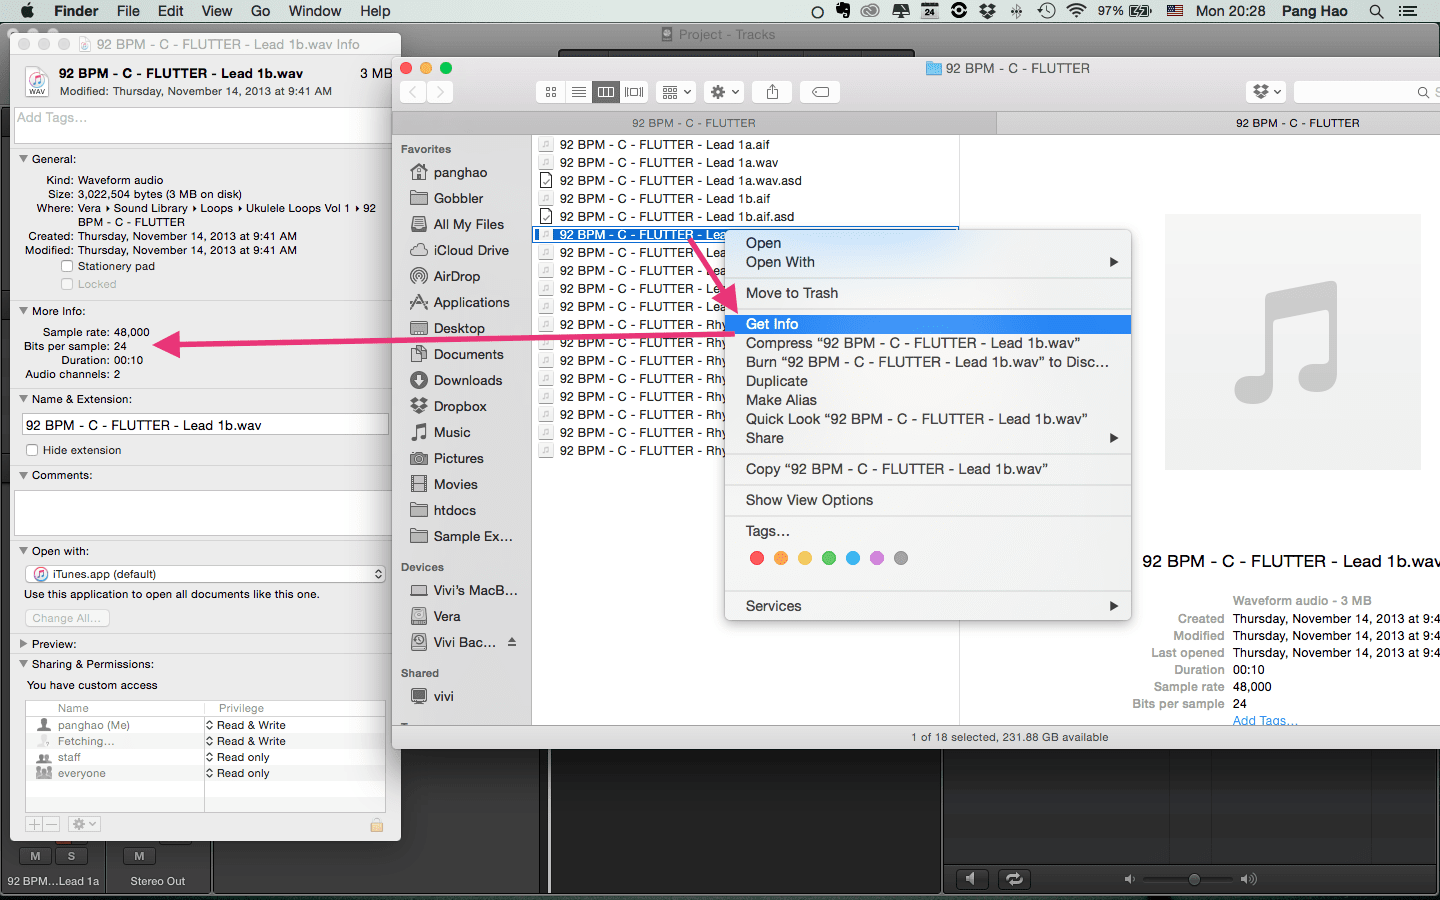Screen dimensions: 1440x900
Task: Click the lock icon in Info window
Action: point(377,824)
